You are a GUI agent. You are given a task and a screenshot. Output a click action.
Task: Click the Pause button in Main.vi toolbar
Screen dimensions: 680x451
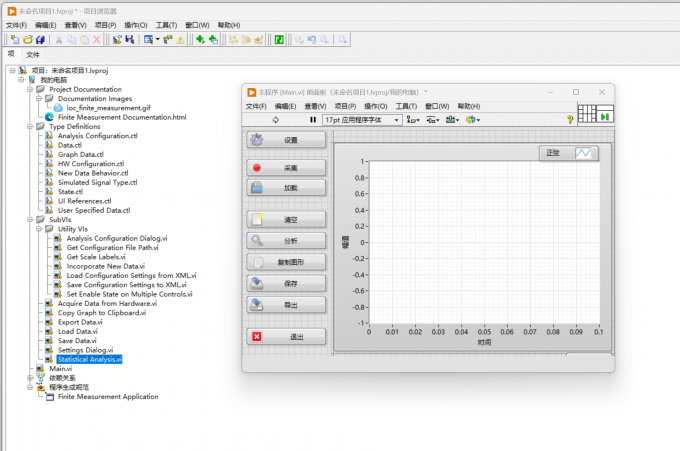(313, 120)
